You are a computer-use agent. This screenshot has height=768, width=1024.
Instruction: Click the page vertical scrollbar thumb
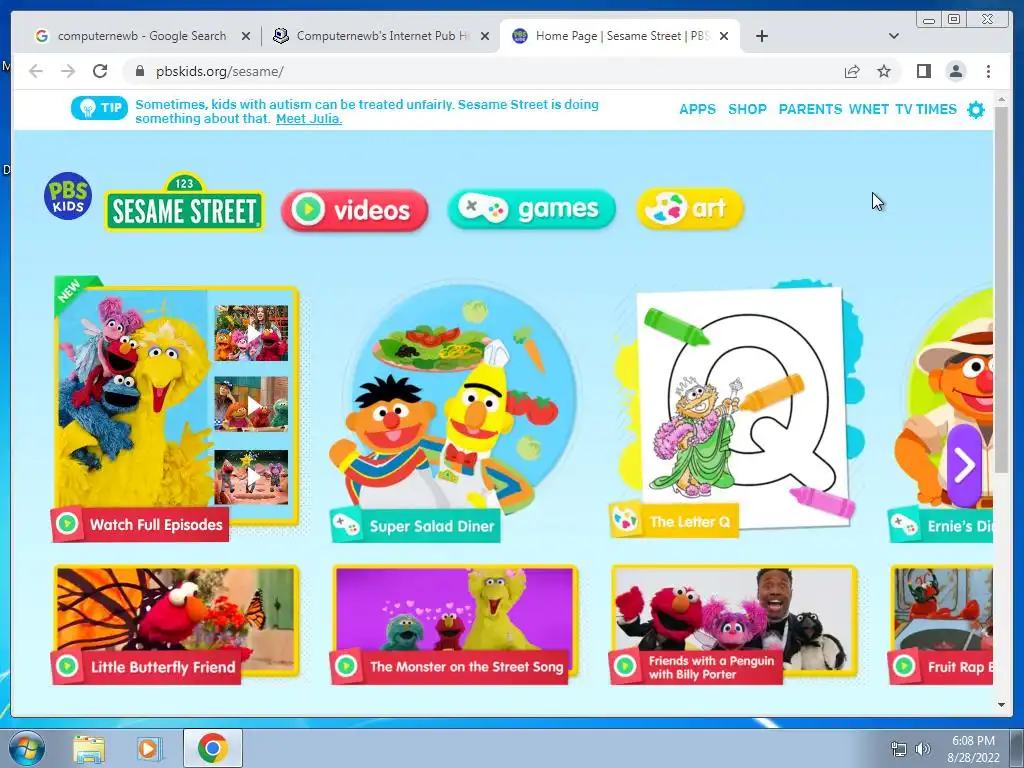1002,291
